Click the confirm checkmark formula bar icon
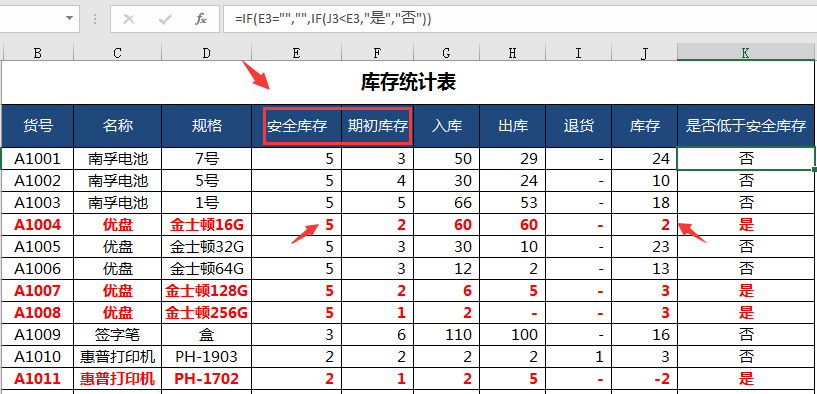Screen dimensions: 817x394 165,20
